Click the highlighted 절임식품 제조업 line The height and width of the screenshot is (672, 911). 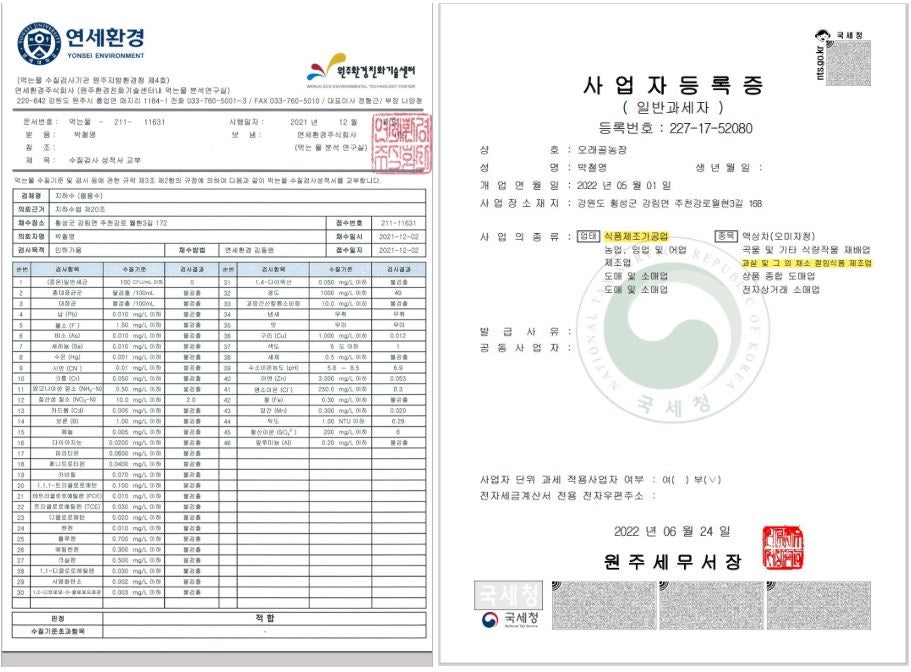pos(806,263)
